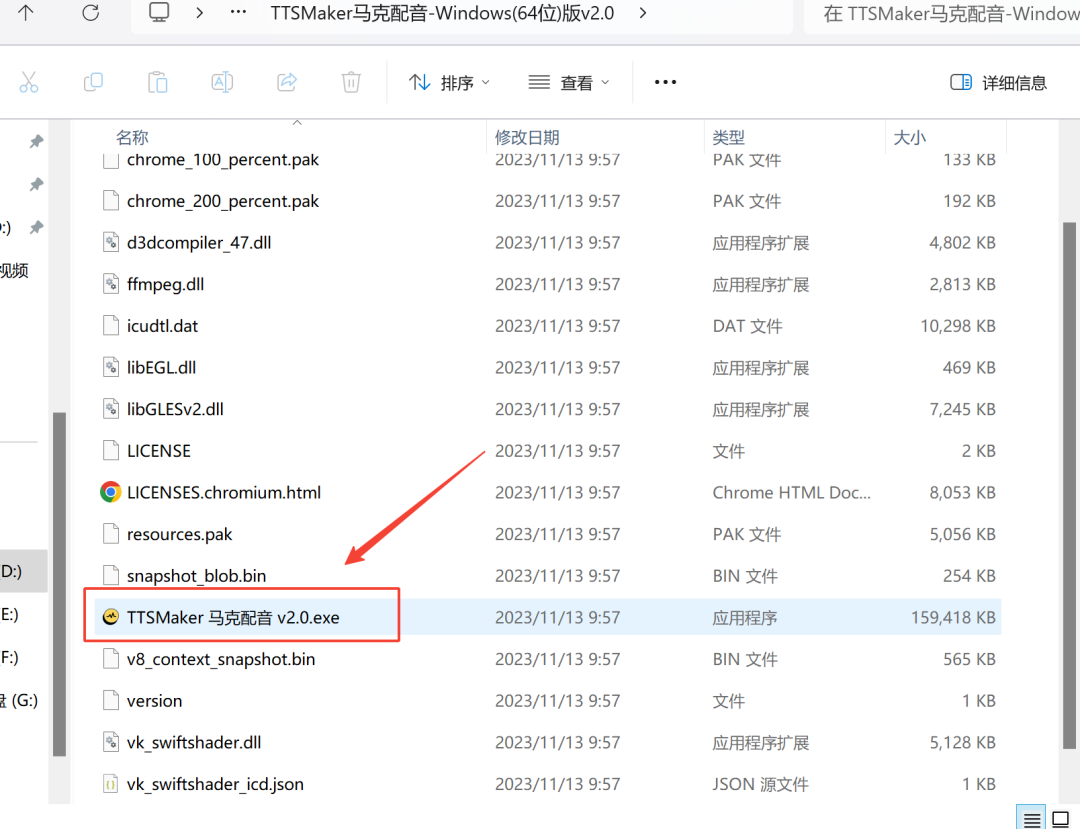Viewport: 1080px width, 829px height.
Task: Click the Chrome HTML Doc... type cell
Action: pos(791,492)
